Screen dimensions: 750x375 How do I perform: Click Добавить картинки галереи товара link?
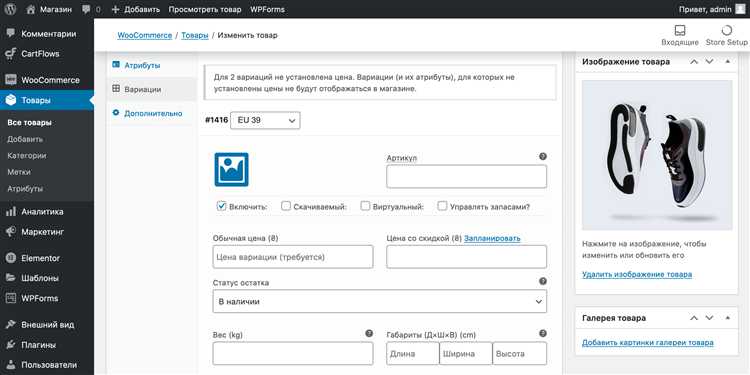pos(648,342)
